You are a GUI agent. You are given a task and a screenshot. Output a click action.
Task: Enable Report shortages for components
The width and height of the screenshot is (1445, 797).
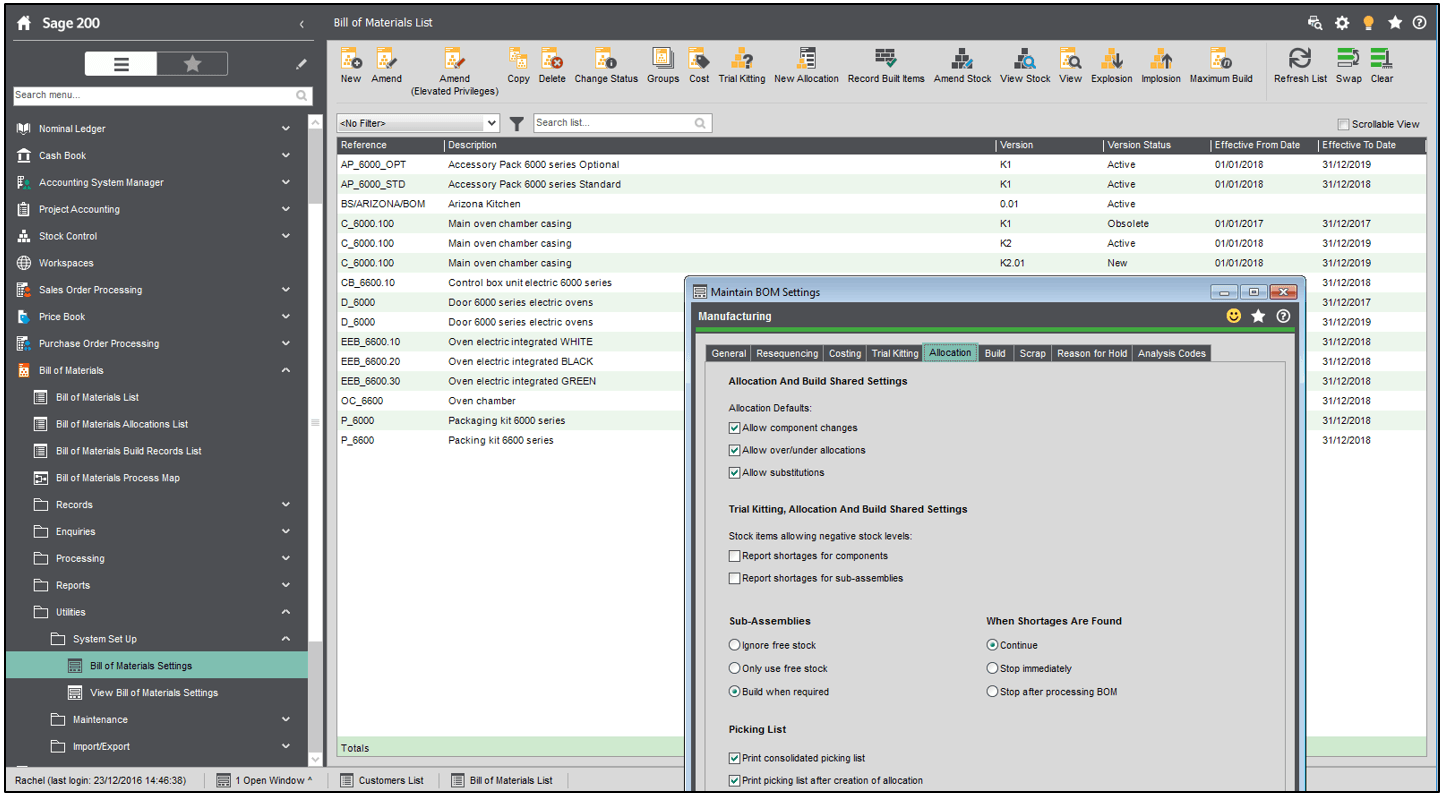735,556
